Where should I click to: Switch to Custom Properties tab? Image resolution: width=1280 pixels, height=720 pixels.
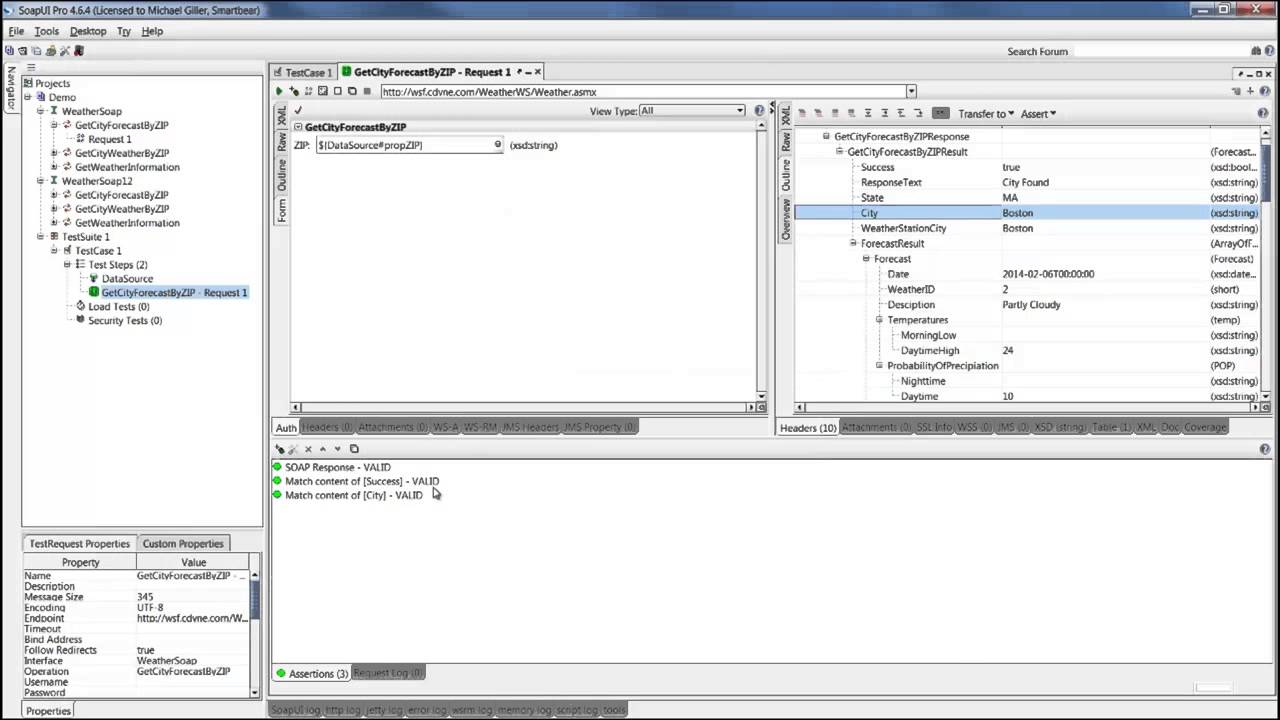(183, 543)
